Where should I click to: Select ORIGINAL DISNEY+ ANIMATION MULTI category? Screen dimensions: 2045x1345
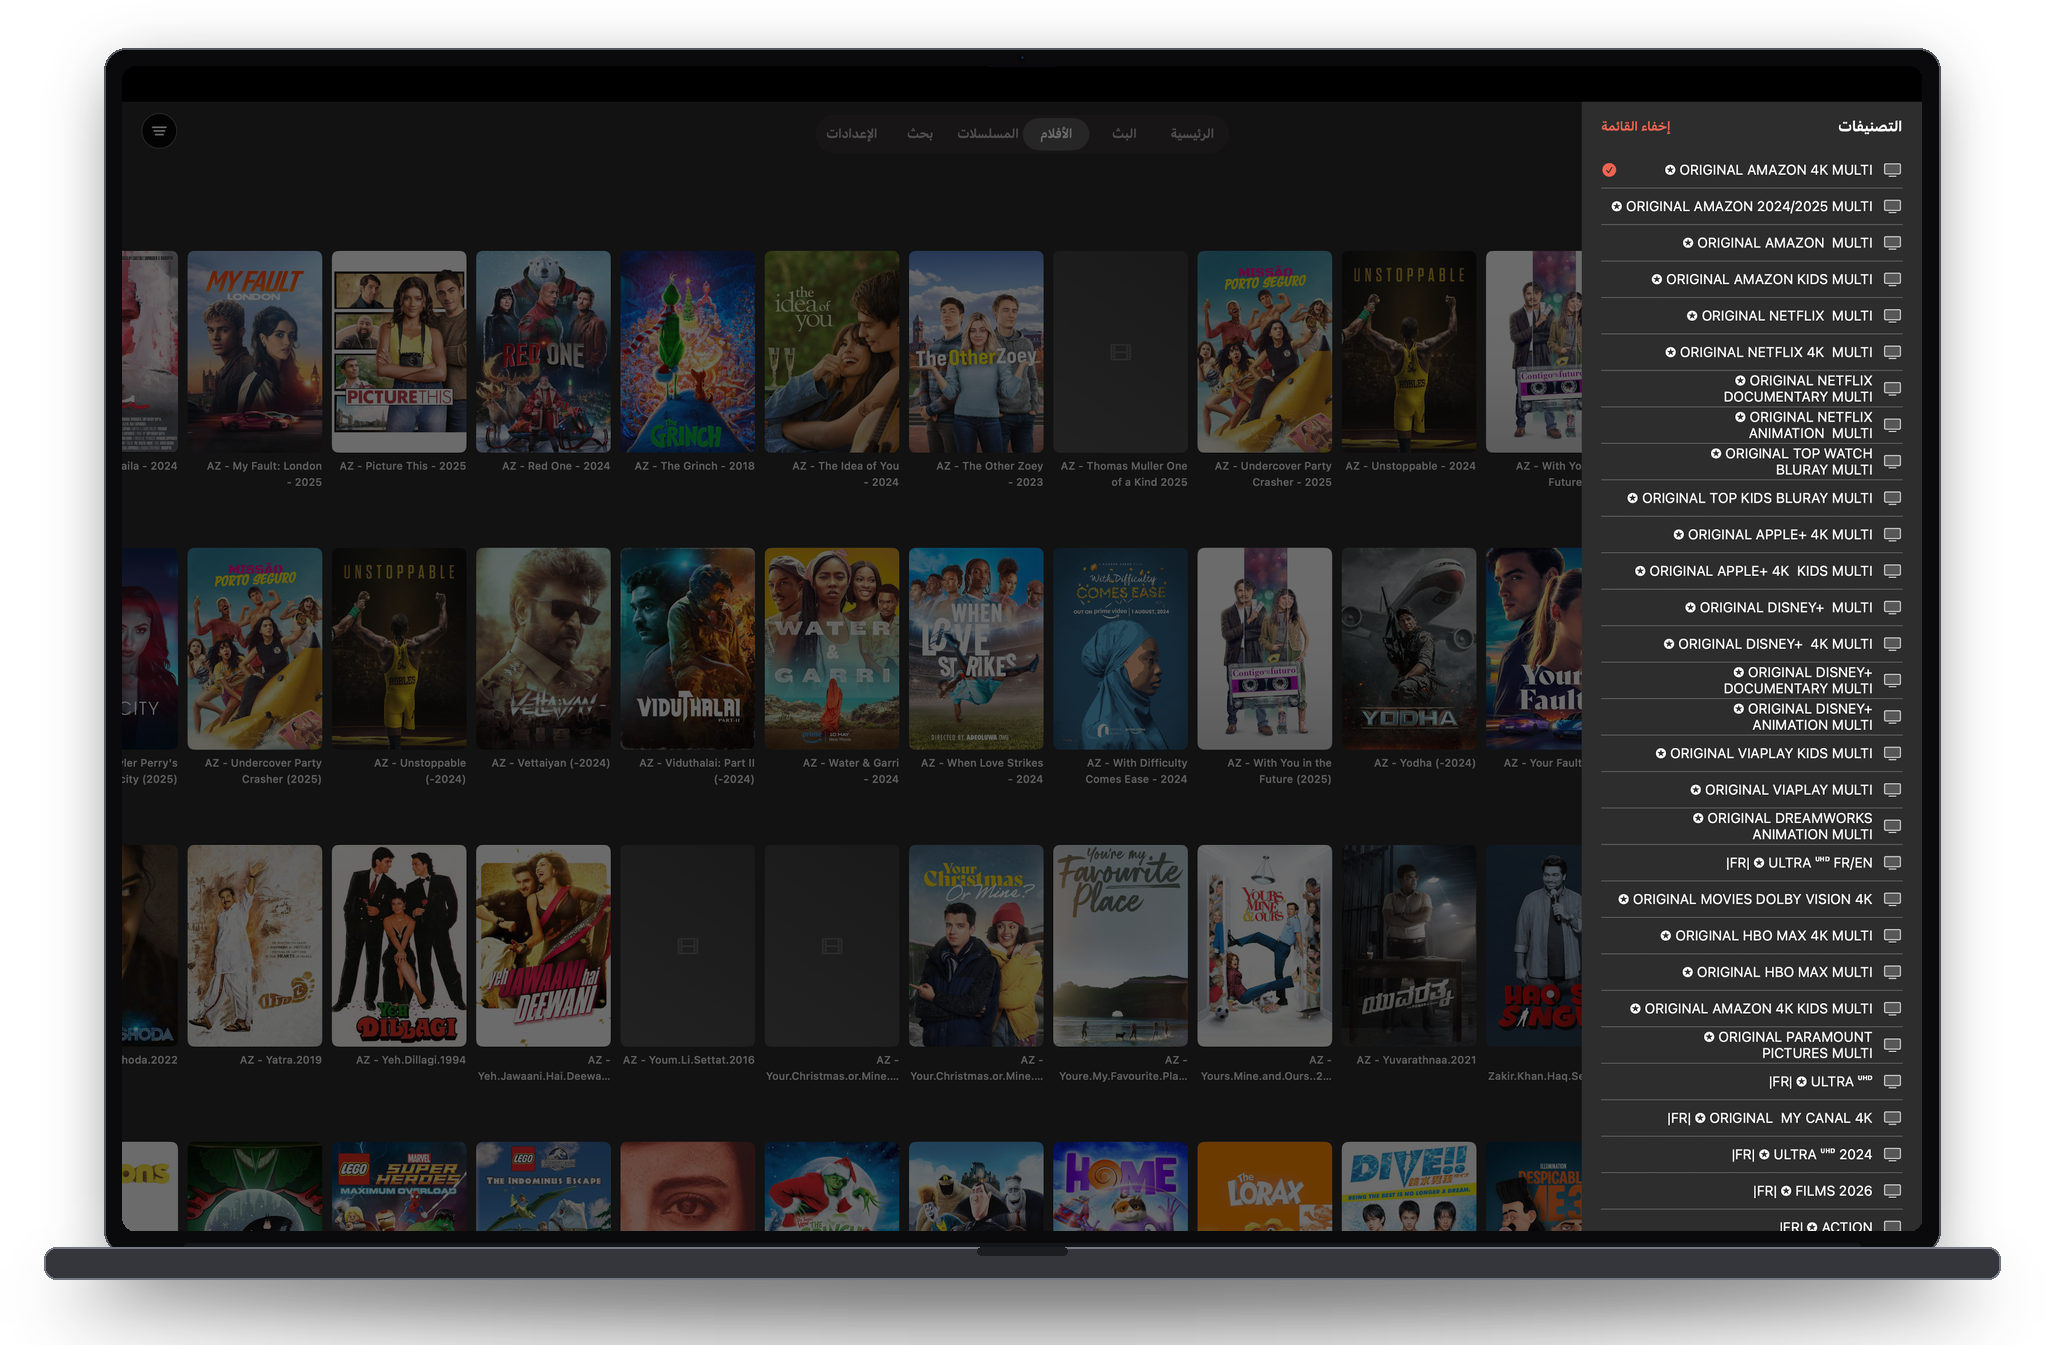(x=1751, y=717)
